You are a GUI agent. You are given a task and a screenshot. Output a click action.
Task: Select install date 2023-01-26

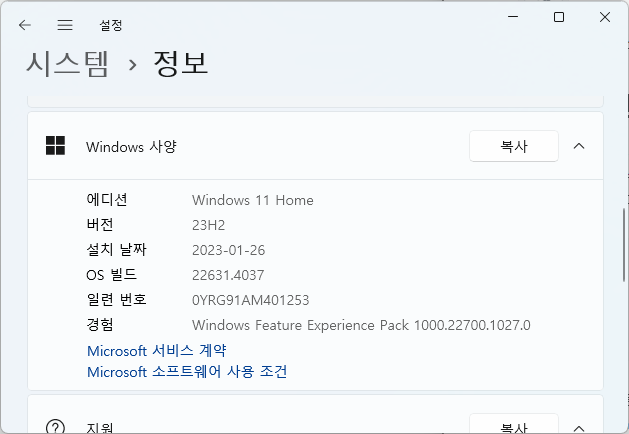coord(228,250)
